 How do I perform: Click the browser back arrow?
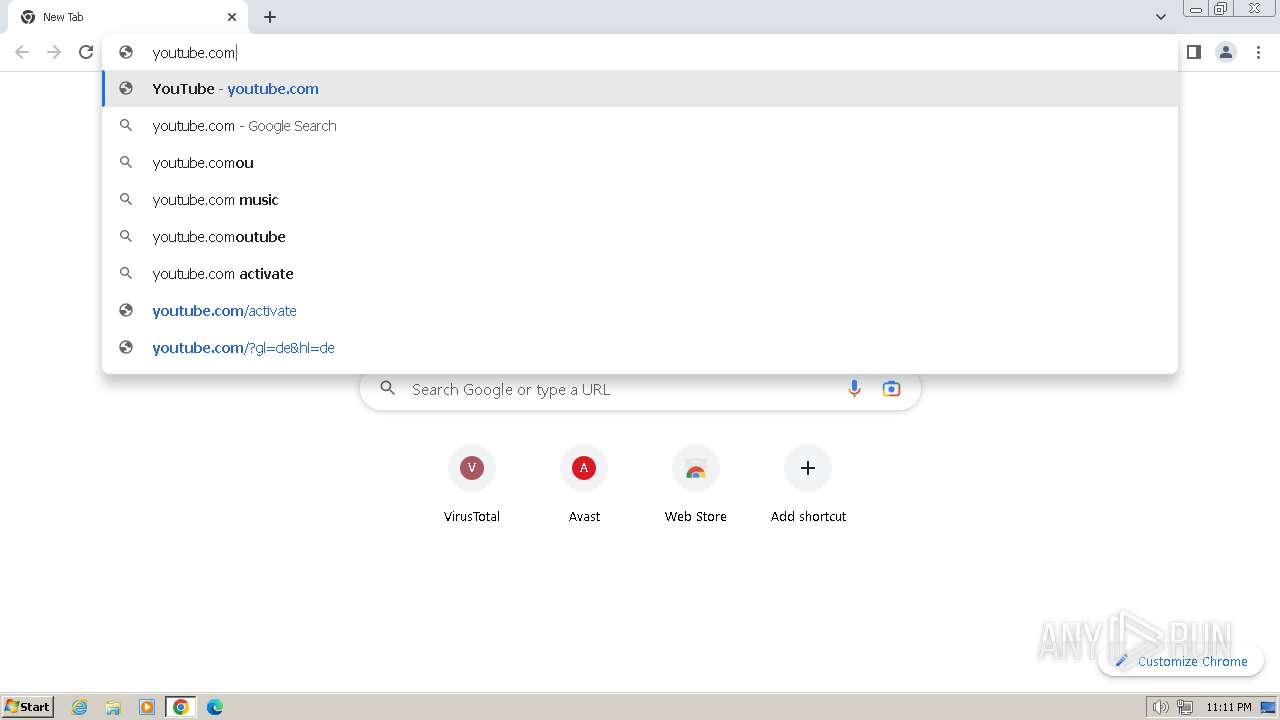point(22,52)
